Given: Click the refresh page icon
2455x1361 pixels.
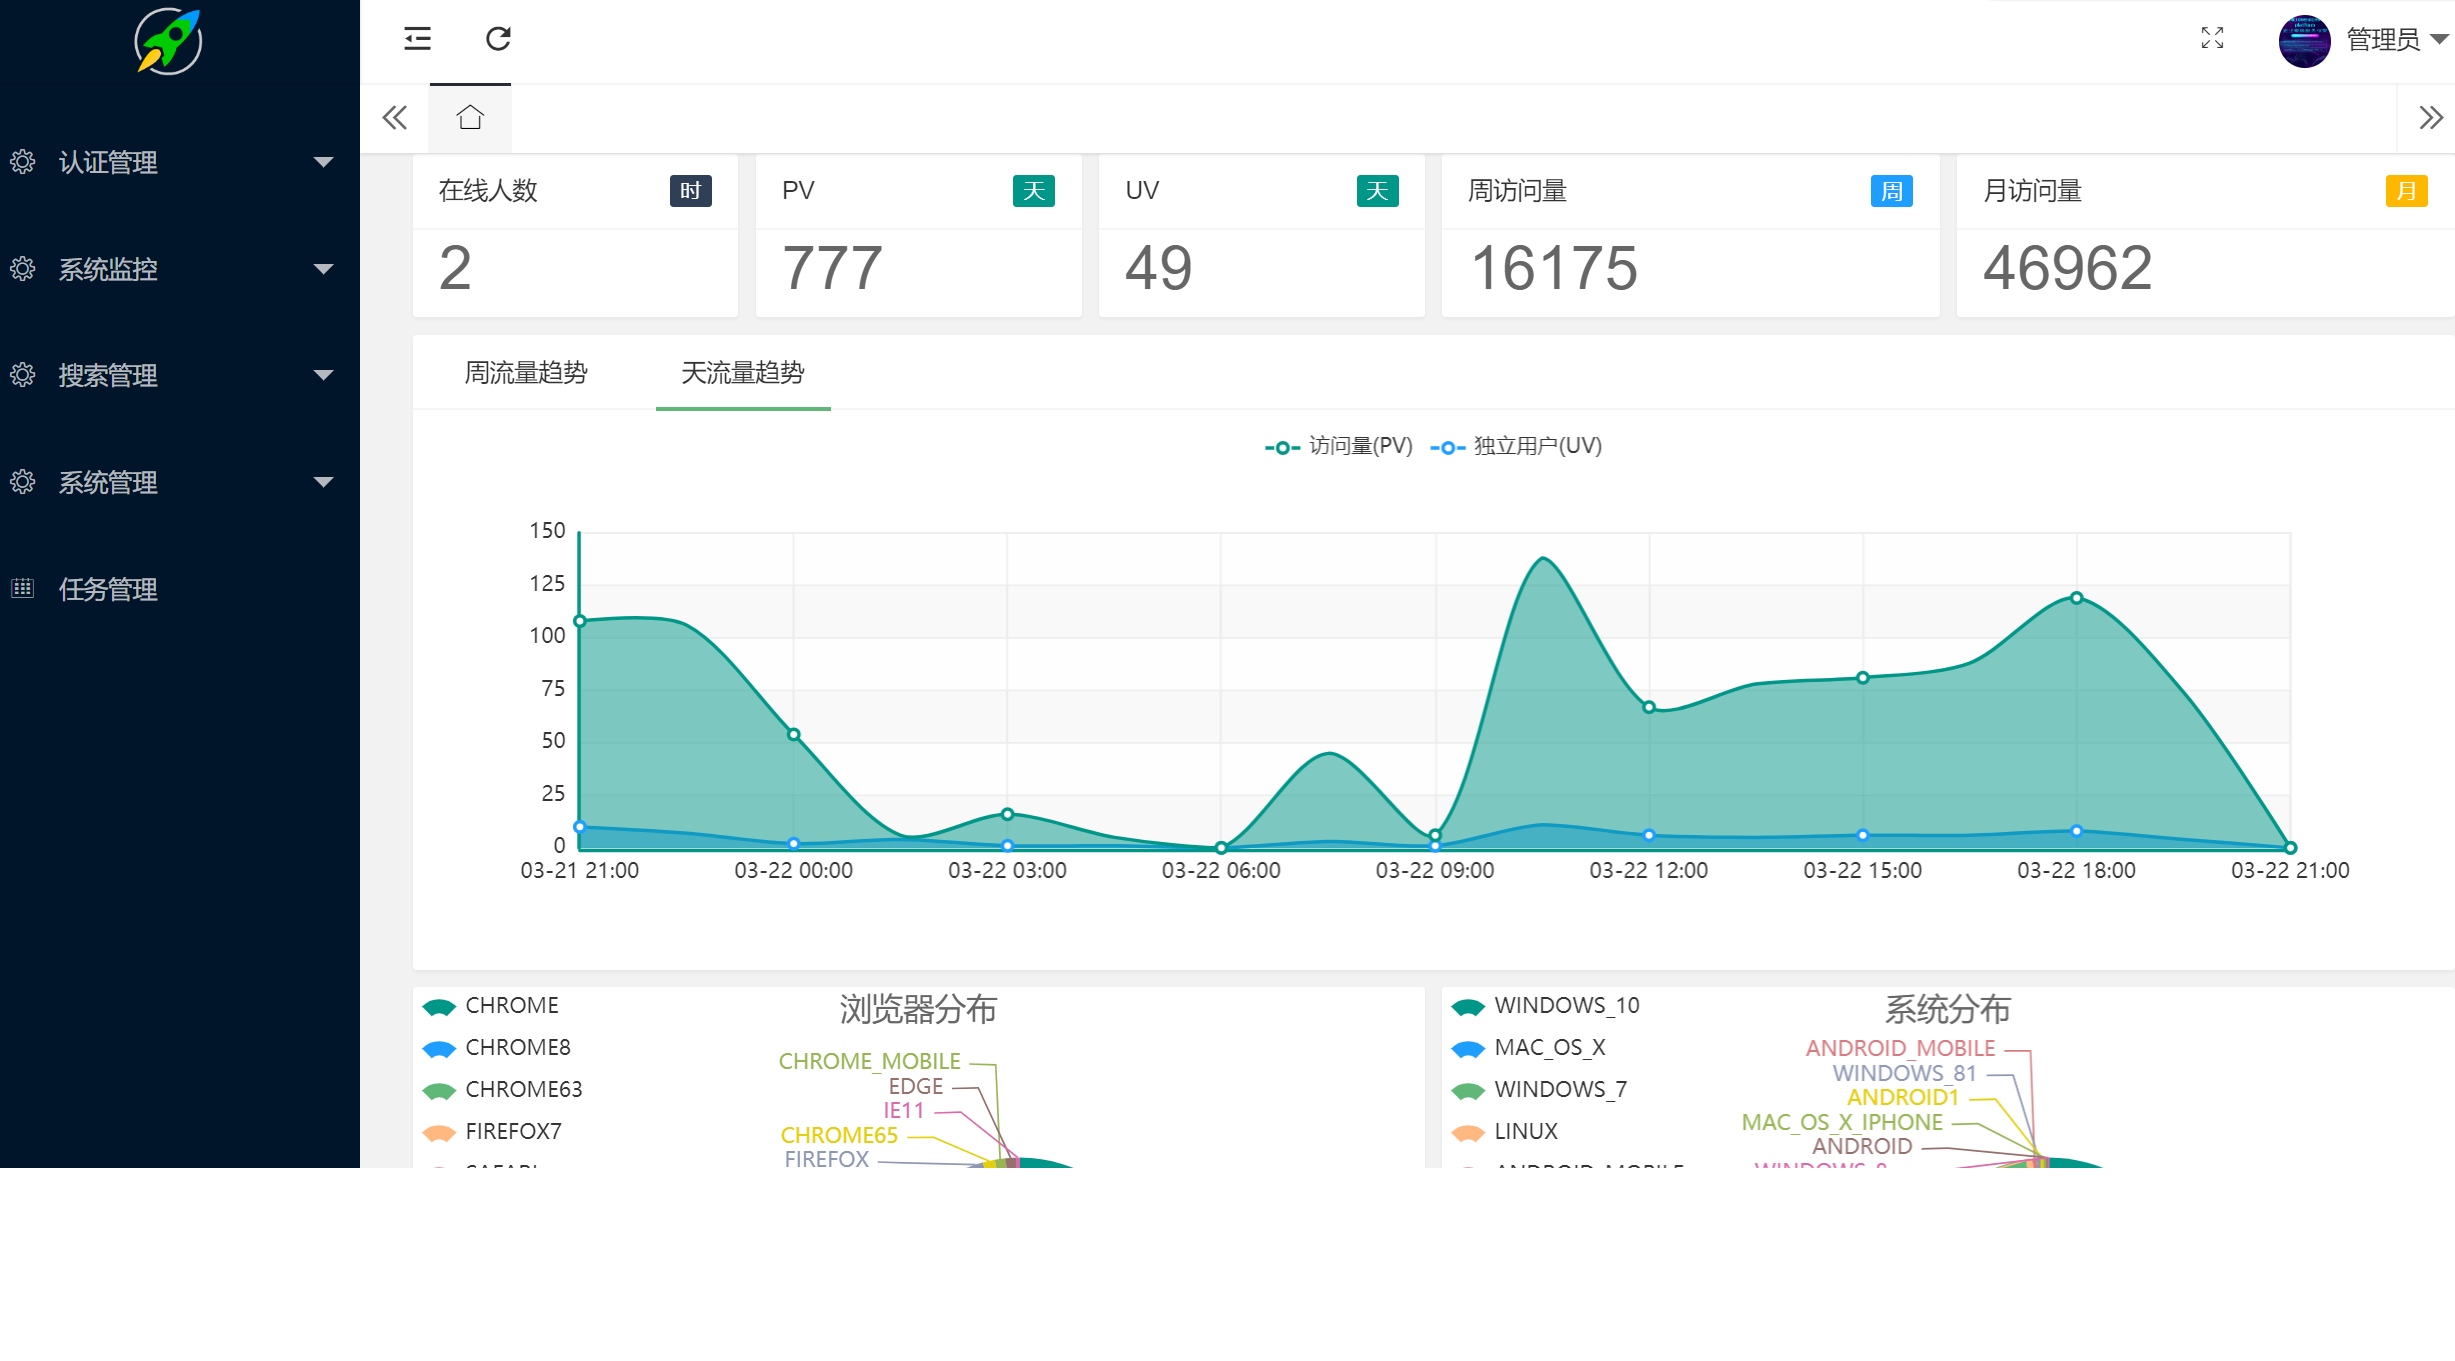Looking at the screenshot, I should pyautogui.click(x=498, y=39).
